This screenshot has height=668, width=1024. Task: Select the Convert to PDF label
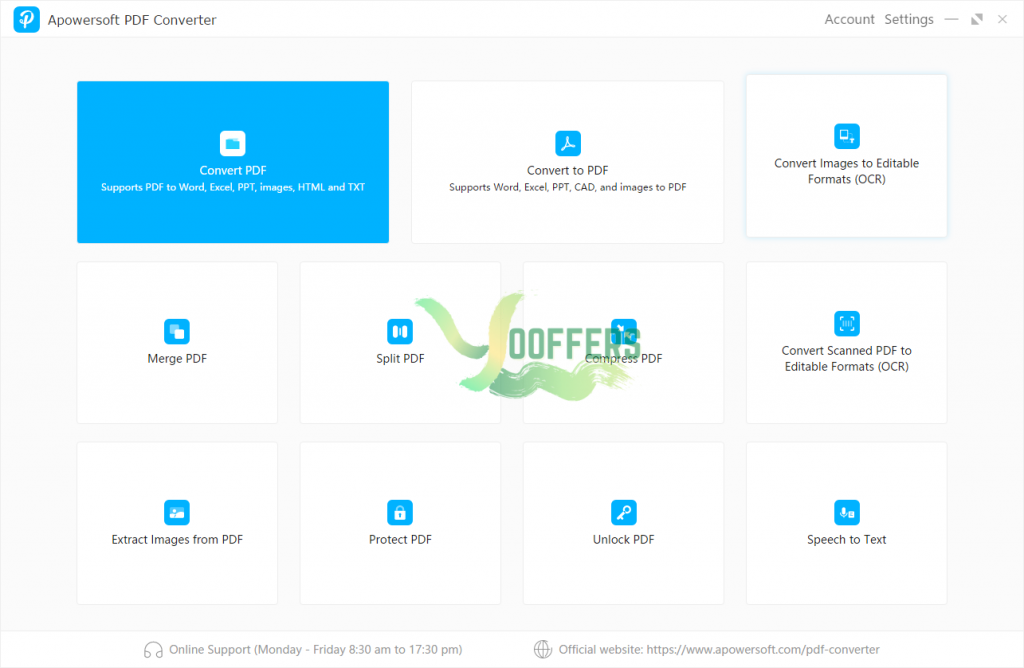click(x=568, y=170)
